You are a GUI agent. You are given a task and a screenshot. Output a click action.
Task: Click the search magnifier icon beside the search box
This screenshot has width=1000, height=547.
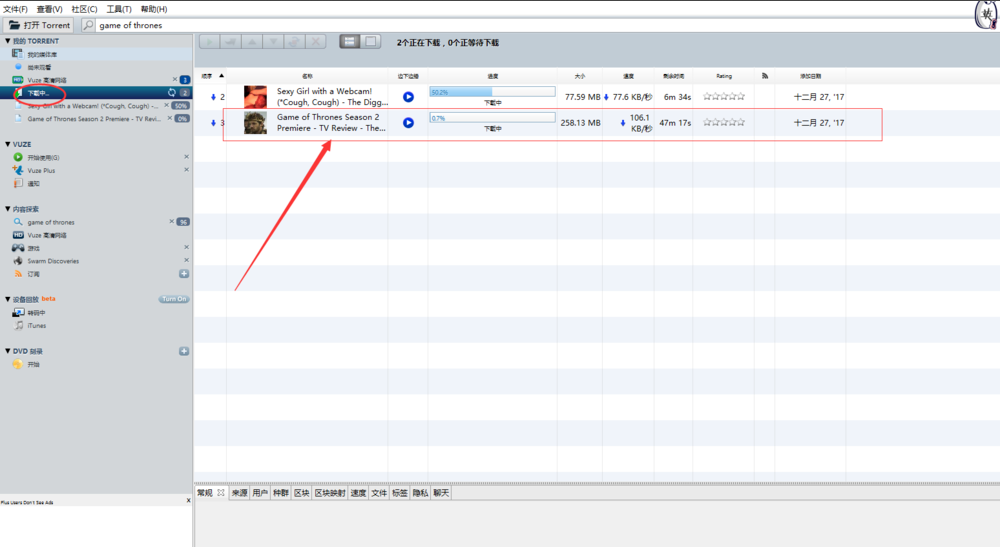pyautogui.click(x=88, y=25)
